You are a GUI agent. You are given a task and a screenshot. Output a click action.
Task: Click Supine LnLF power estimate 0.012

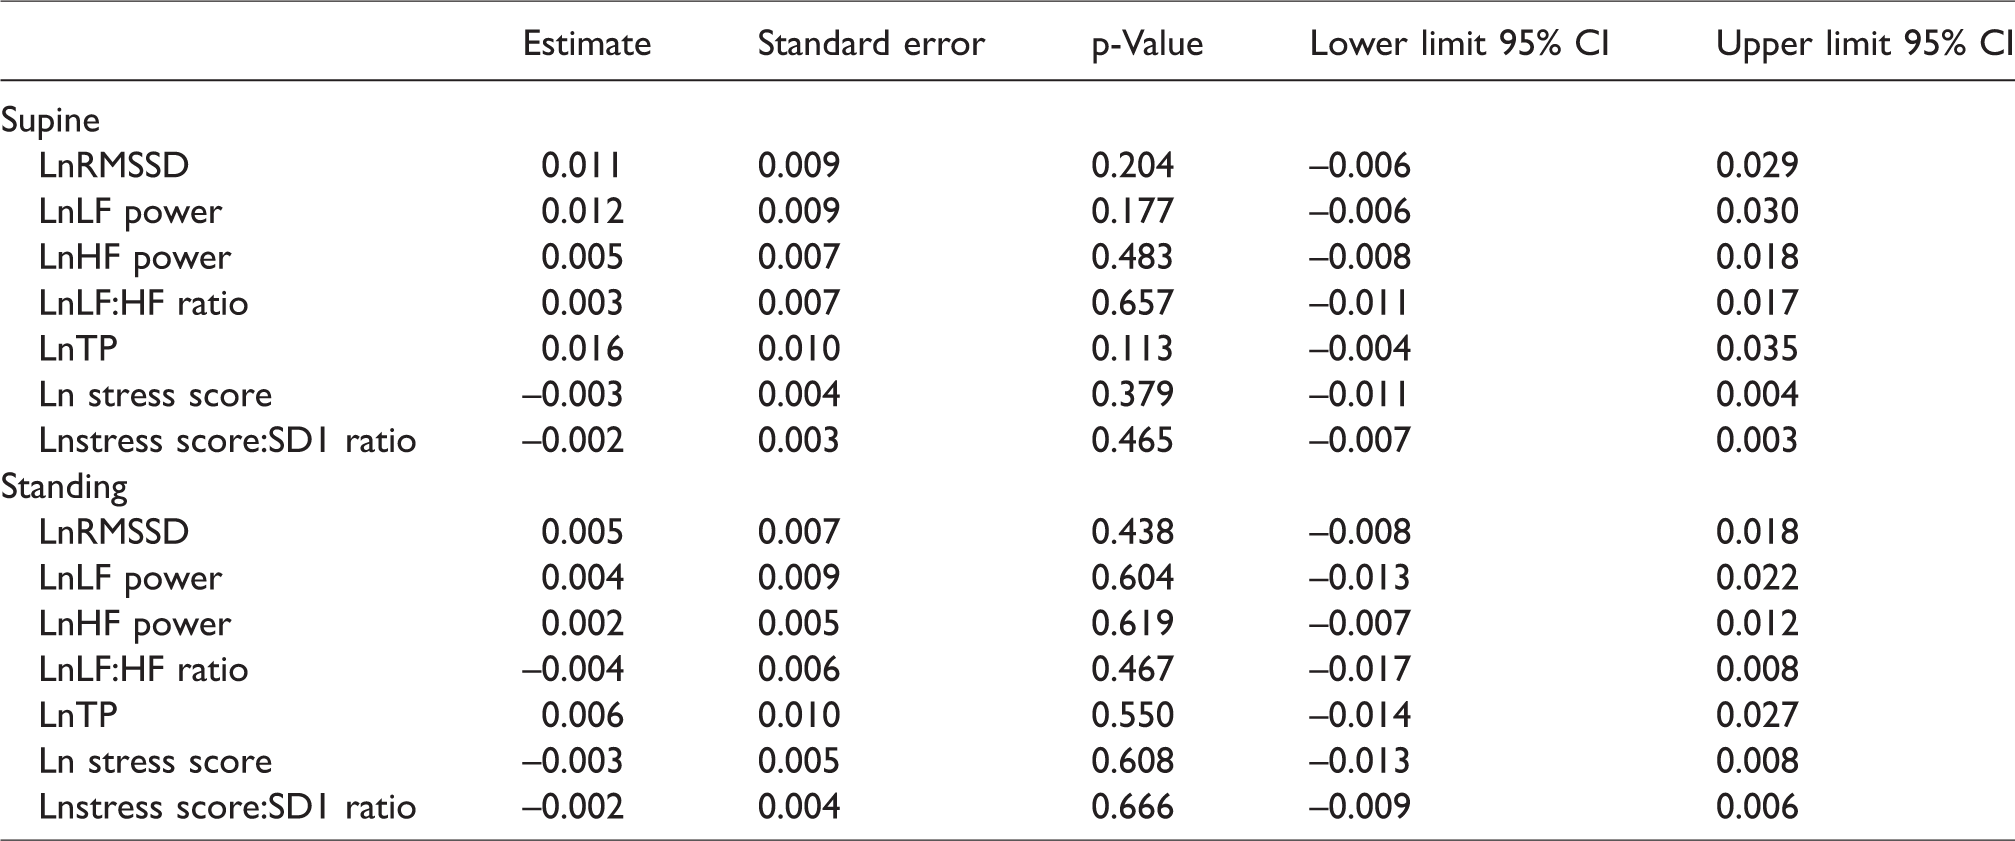(x=582, y=211)
